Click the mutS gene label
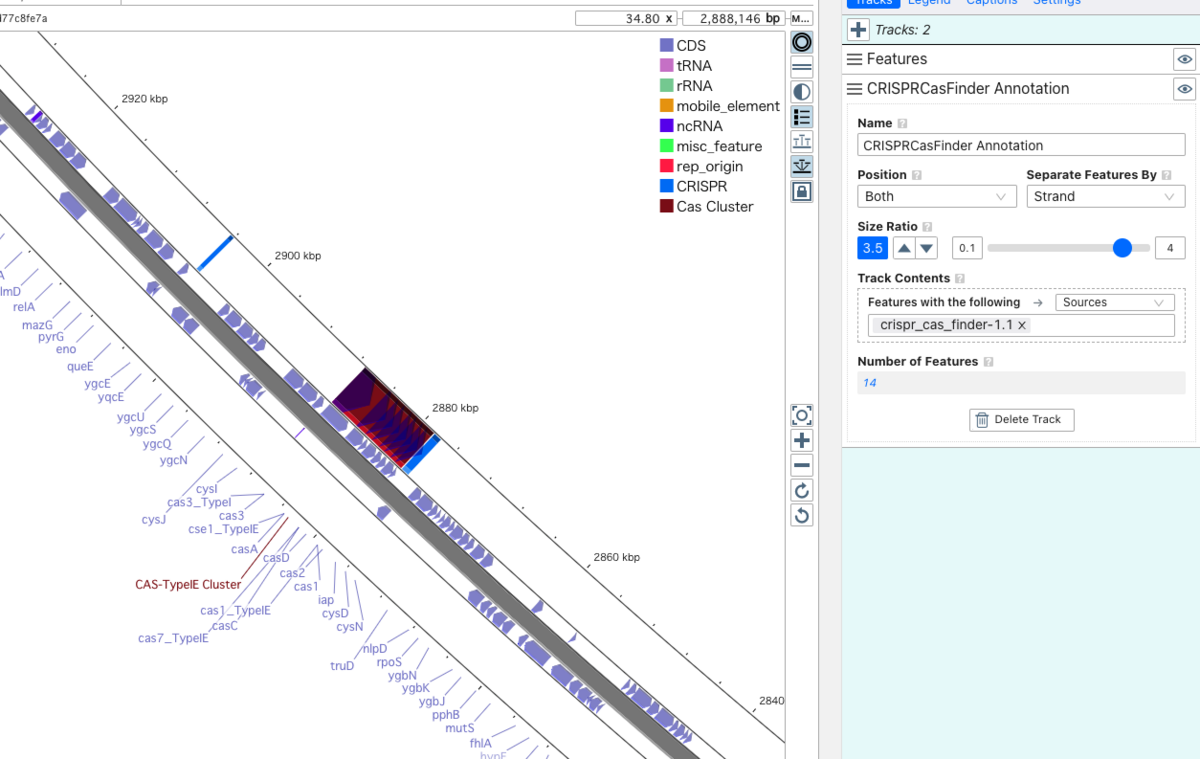The width and height of the screenshot is (1200, 759). coord(460,728)
